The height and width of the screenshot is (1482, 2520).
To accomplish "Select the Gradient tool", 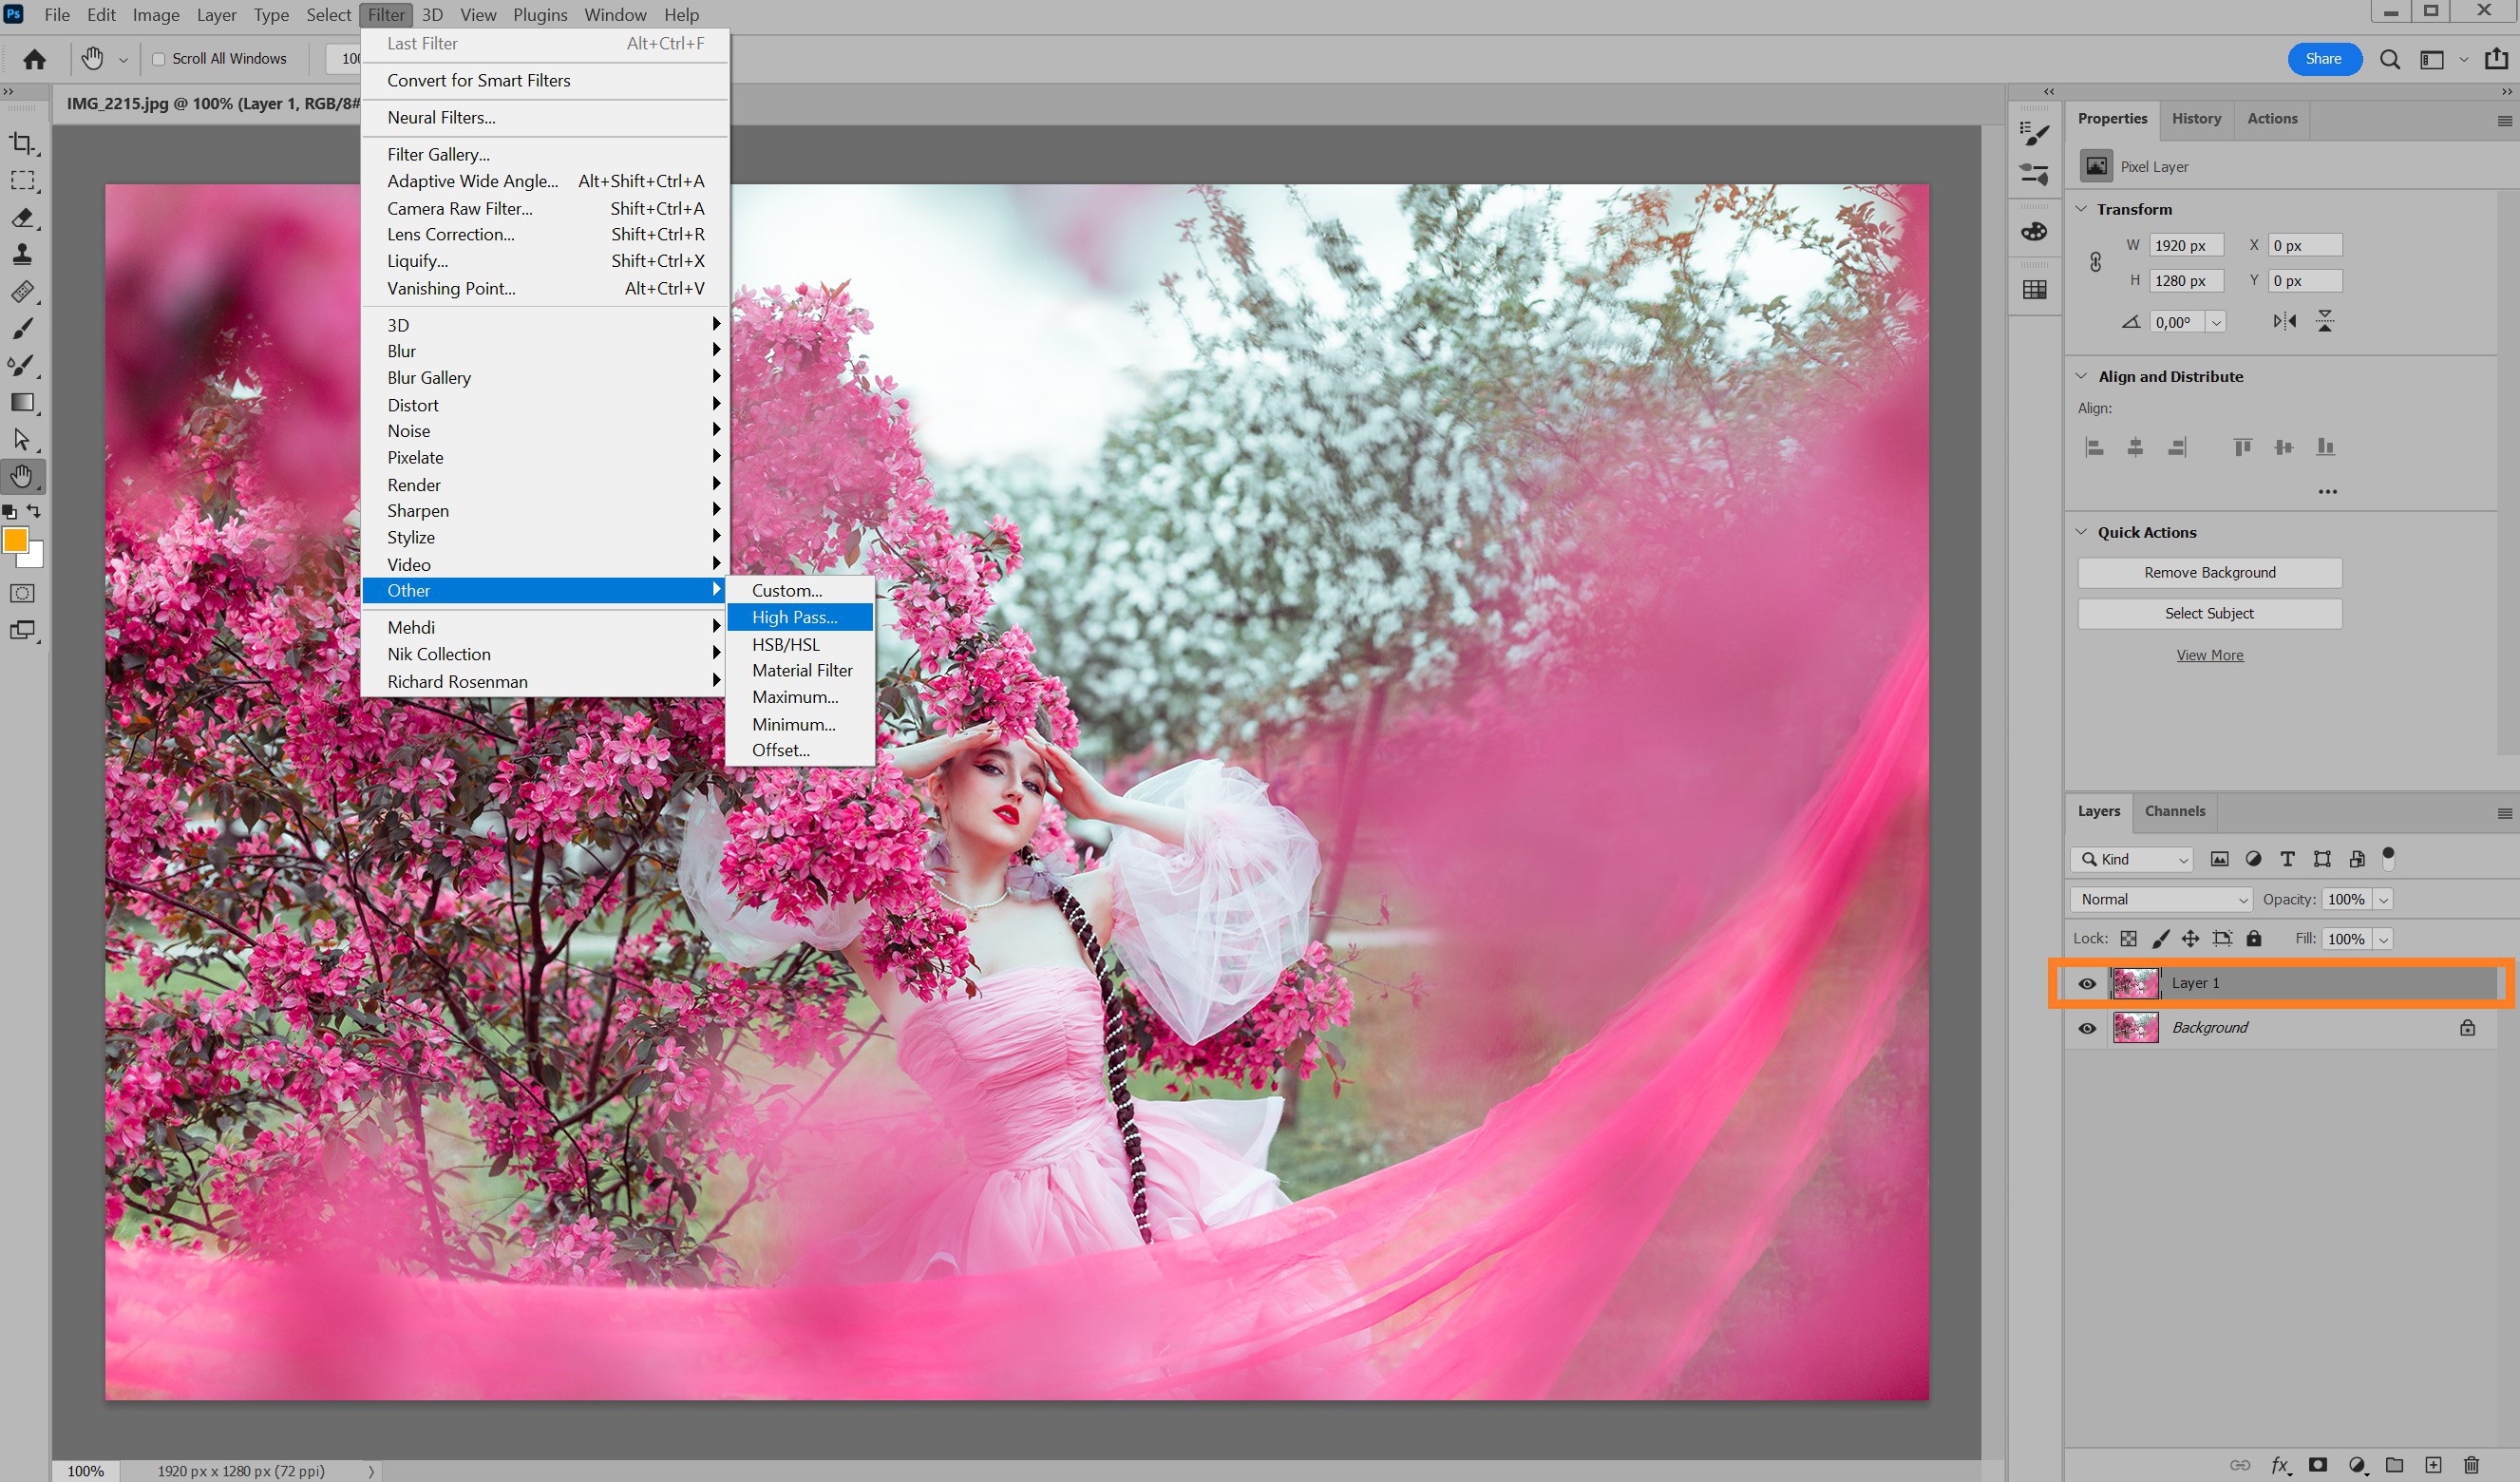I will coord(22,402).
